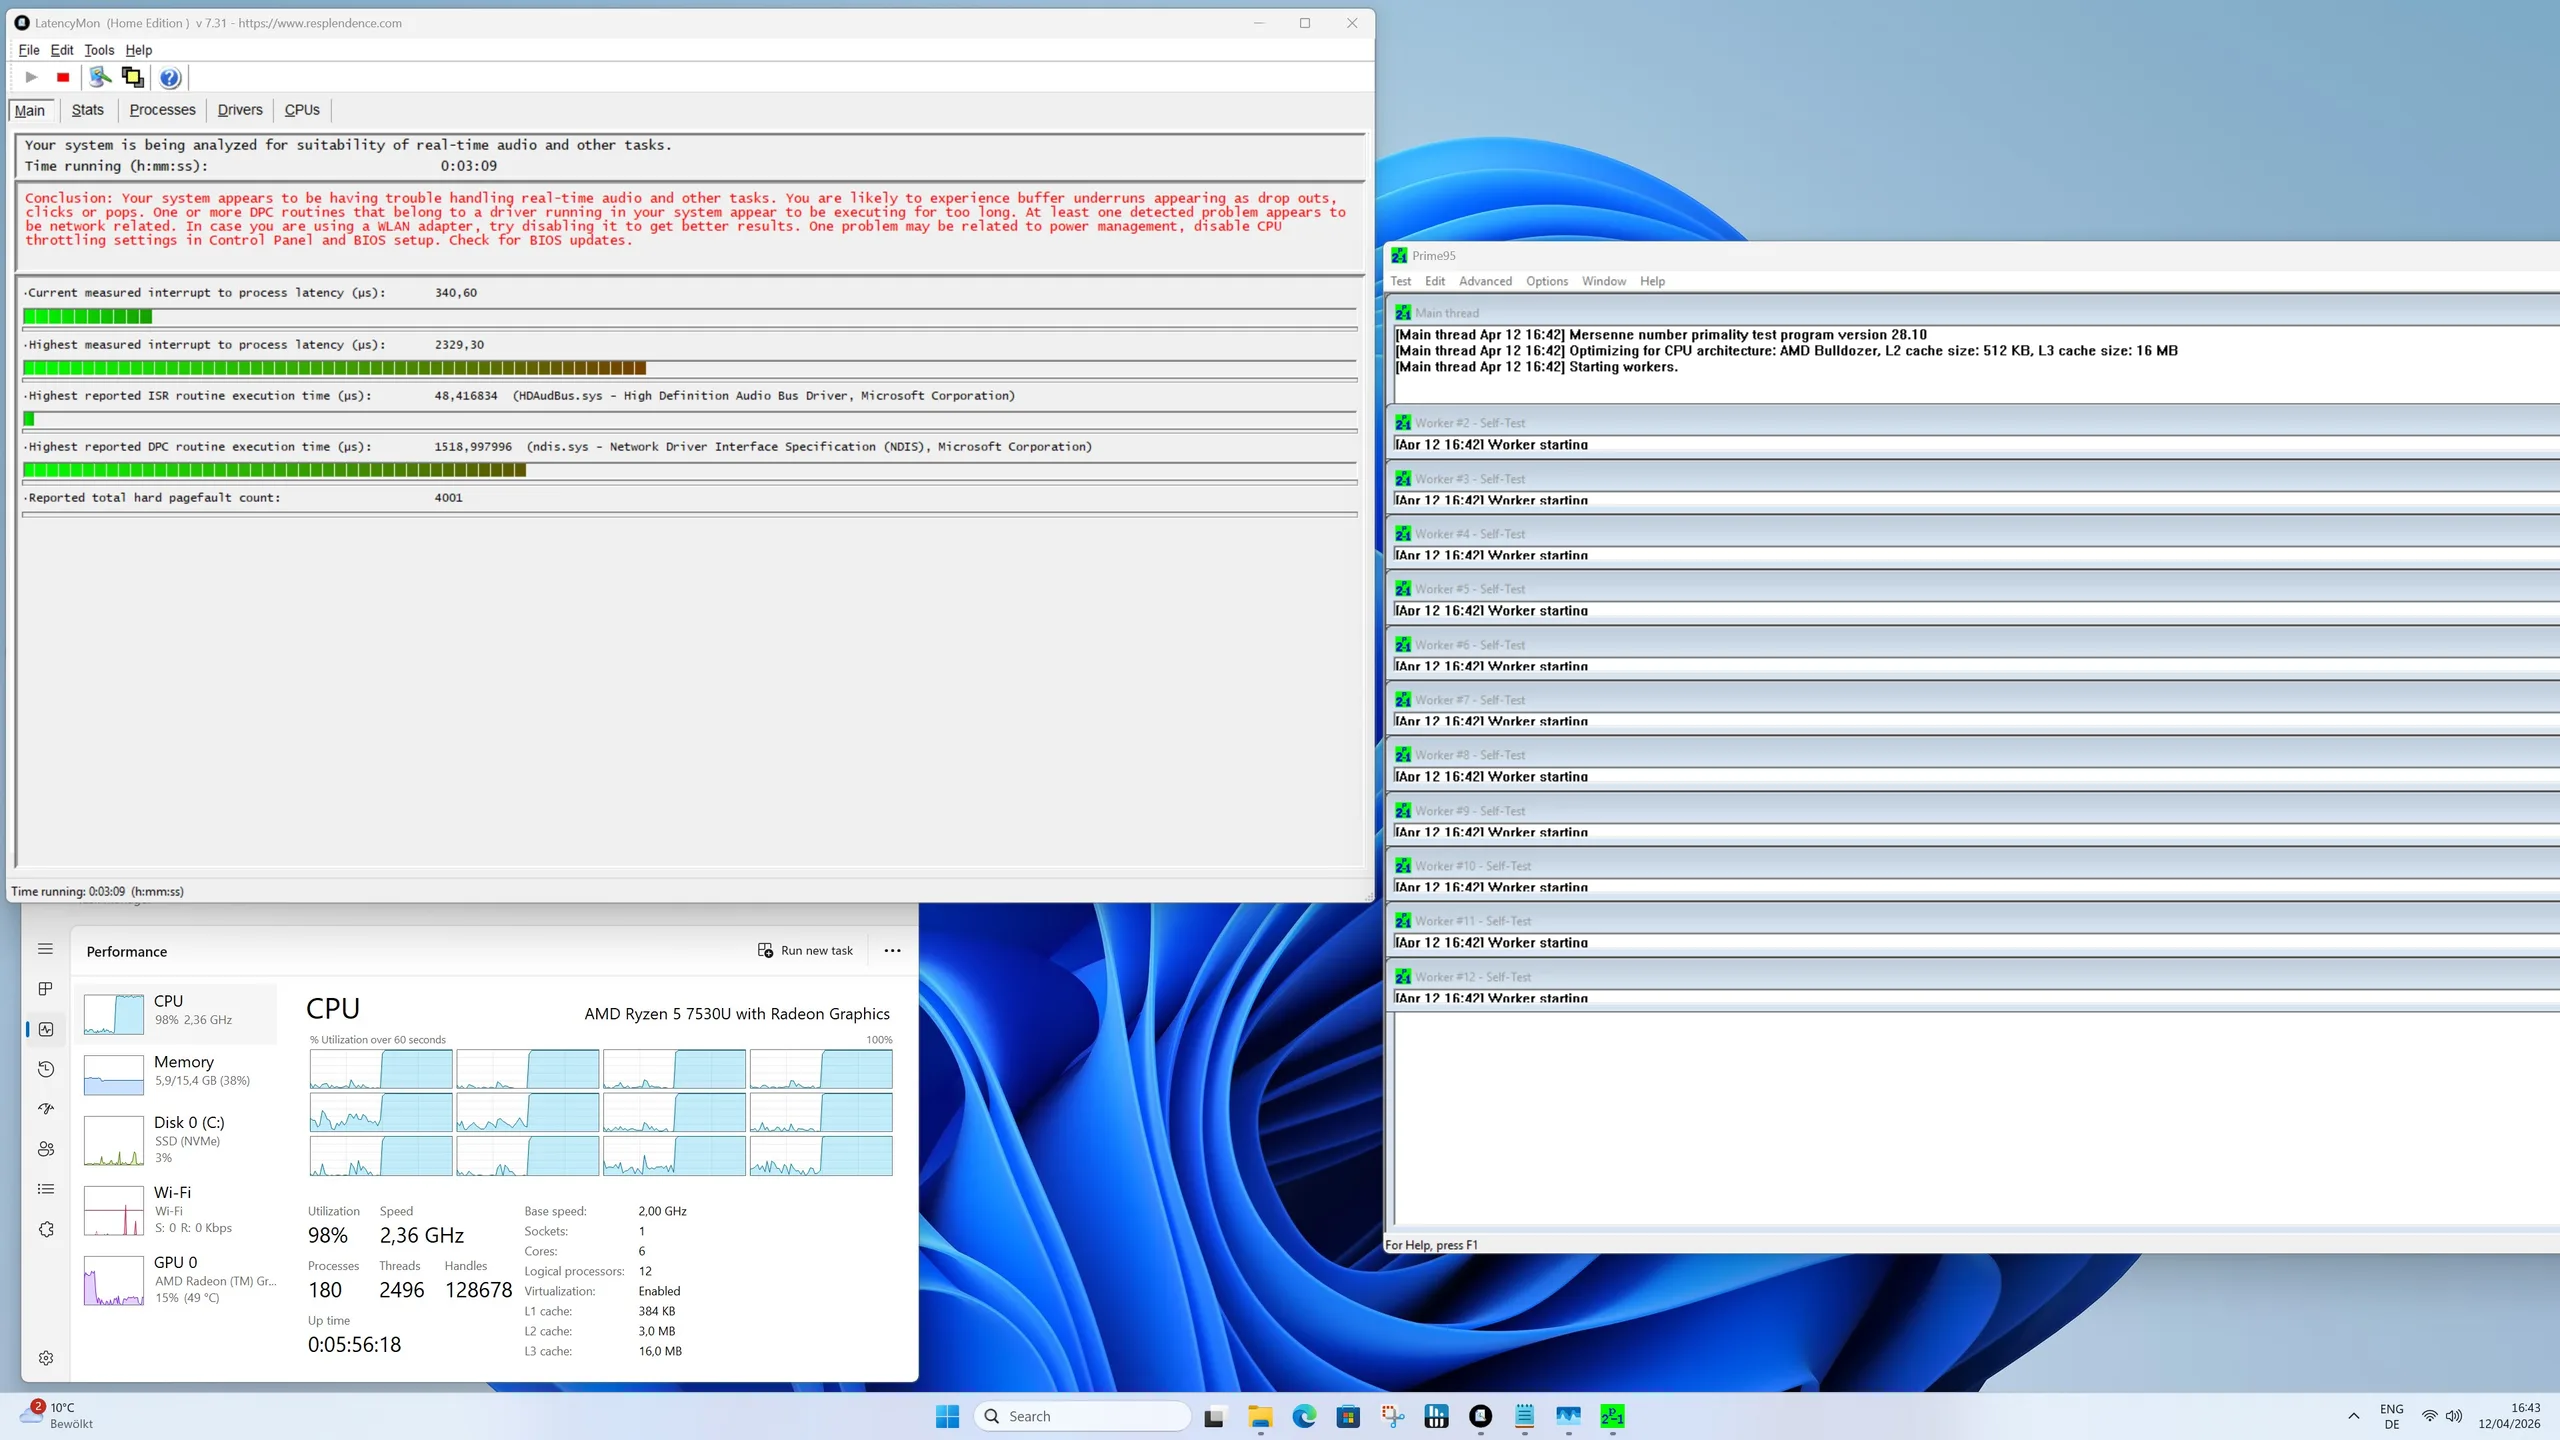Open the three-dots more options menu
Image resolution: width=2560 pixels, height=1440 pixels.
(x=892, y=951)
